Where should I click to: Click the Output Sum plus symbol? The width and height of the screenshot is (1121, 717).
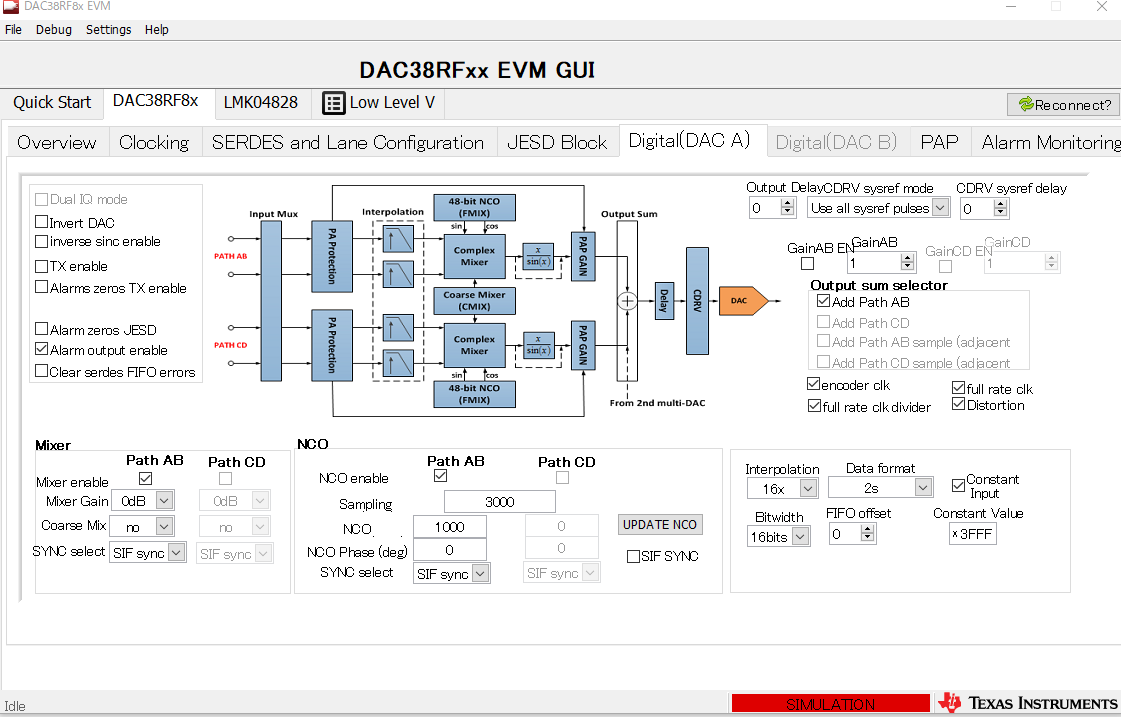click(627, 301)
